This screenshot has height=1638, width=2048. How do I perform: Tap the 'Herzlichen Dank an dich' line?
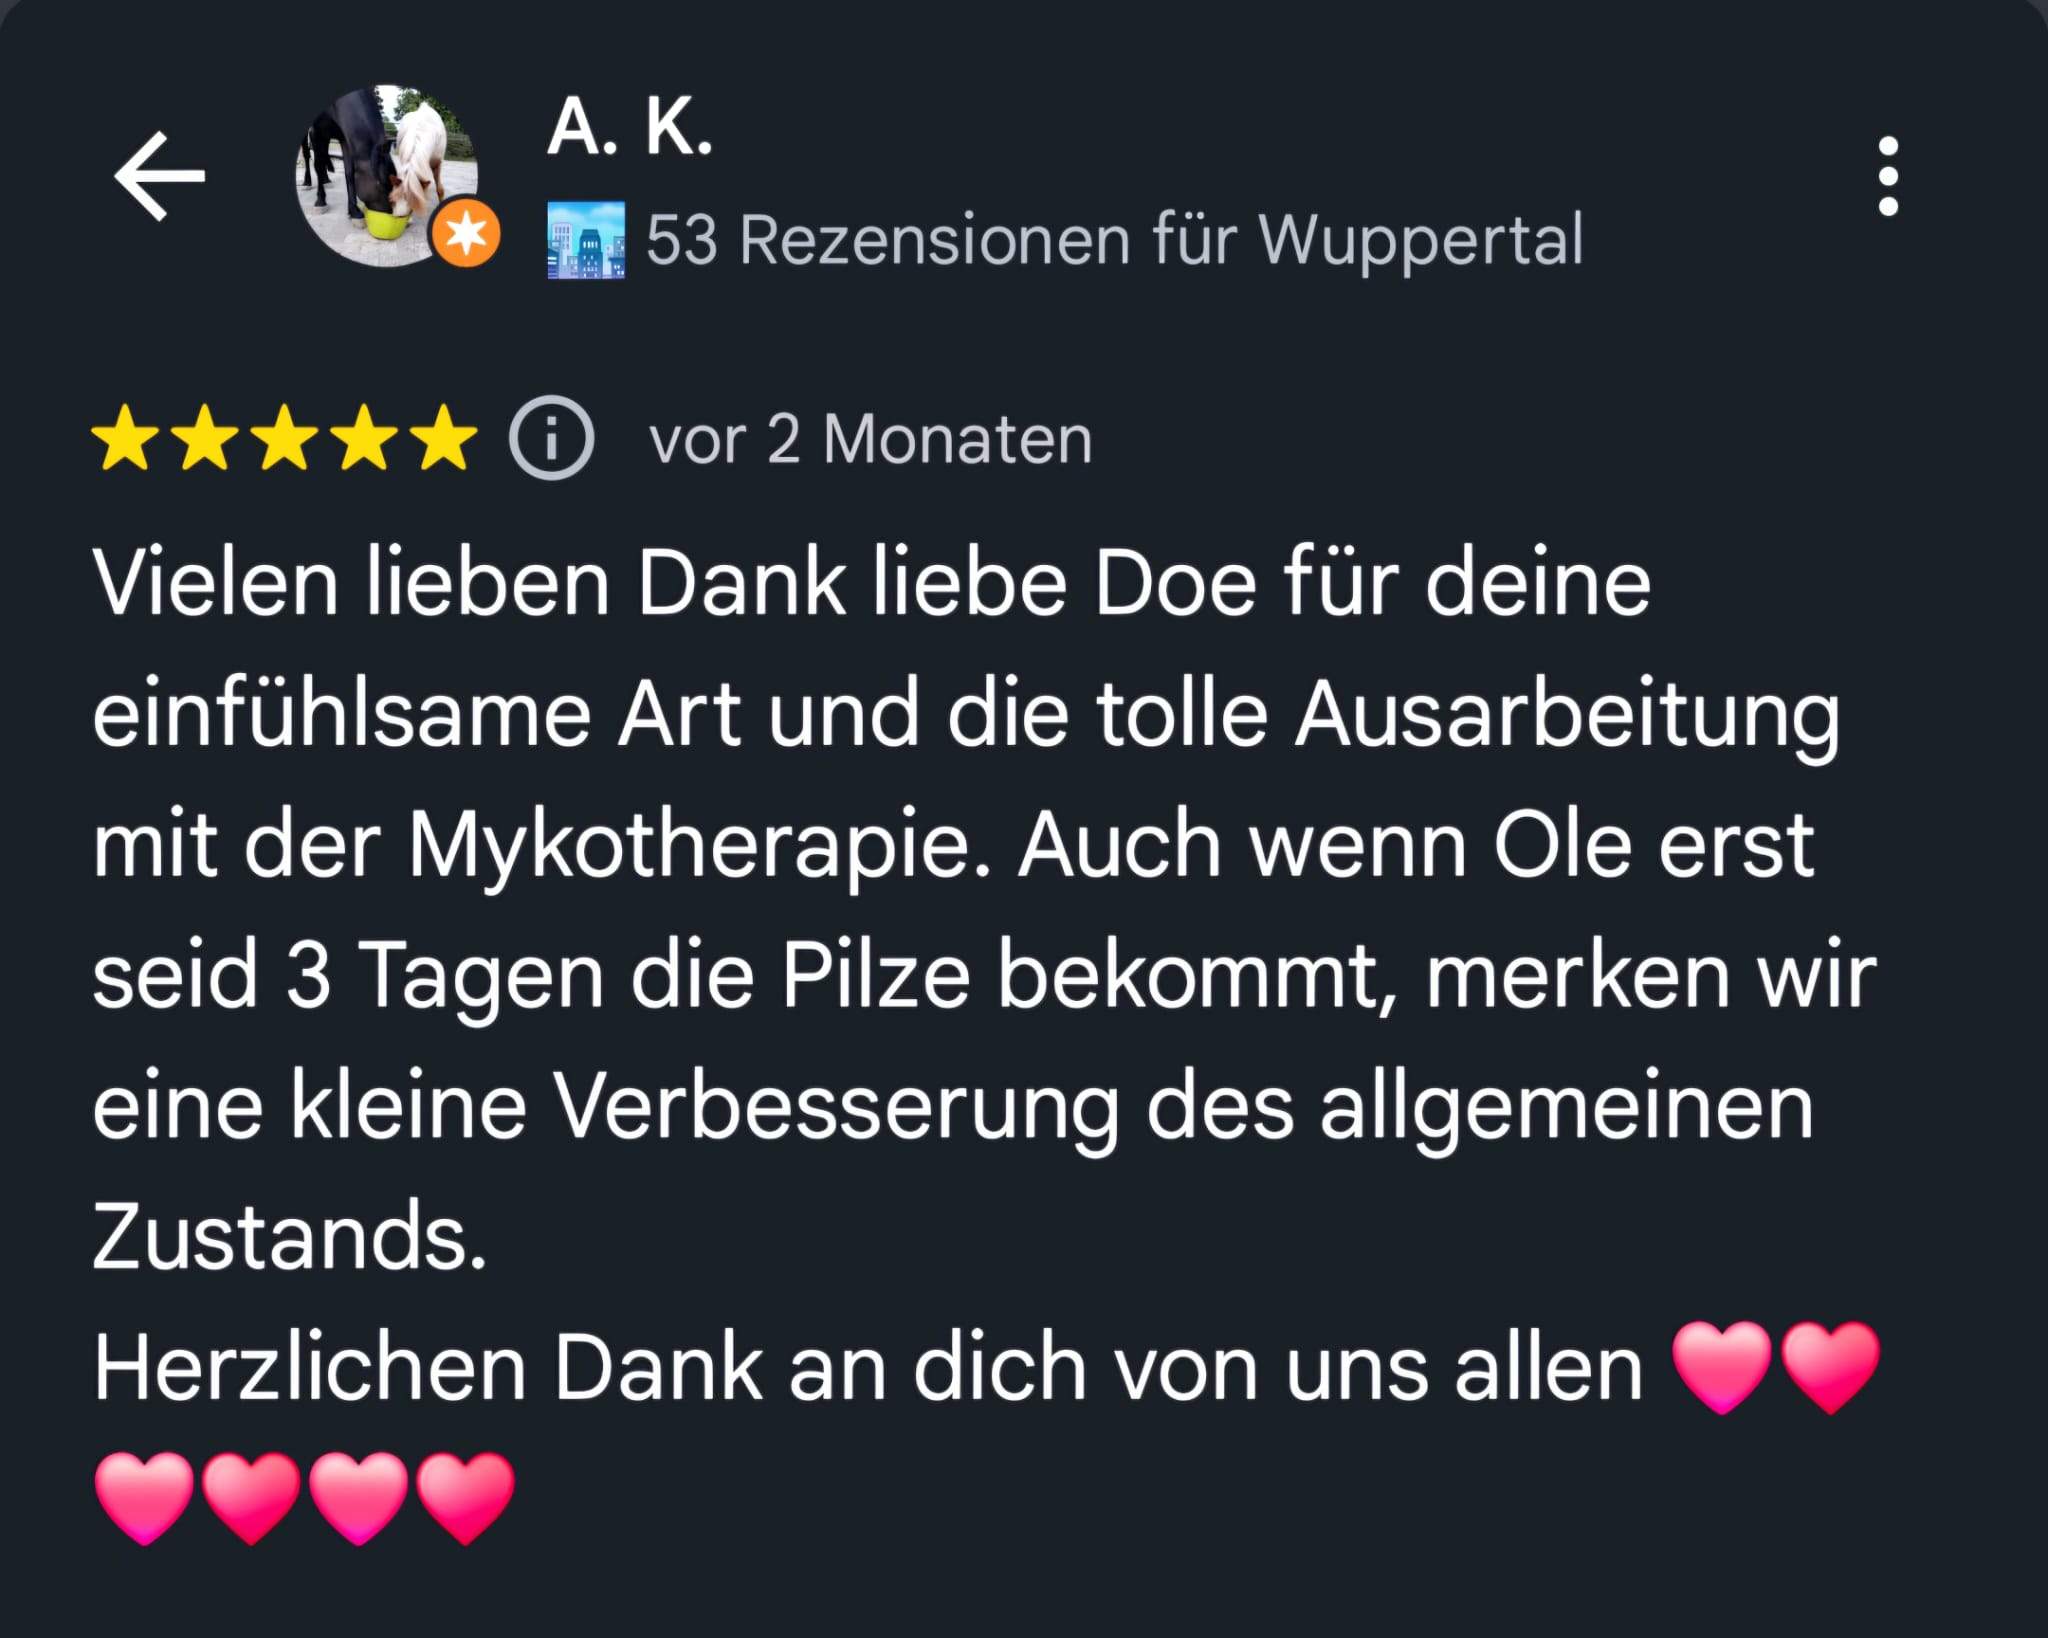[x=592, y=1368]
